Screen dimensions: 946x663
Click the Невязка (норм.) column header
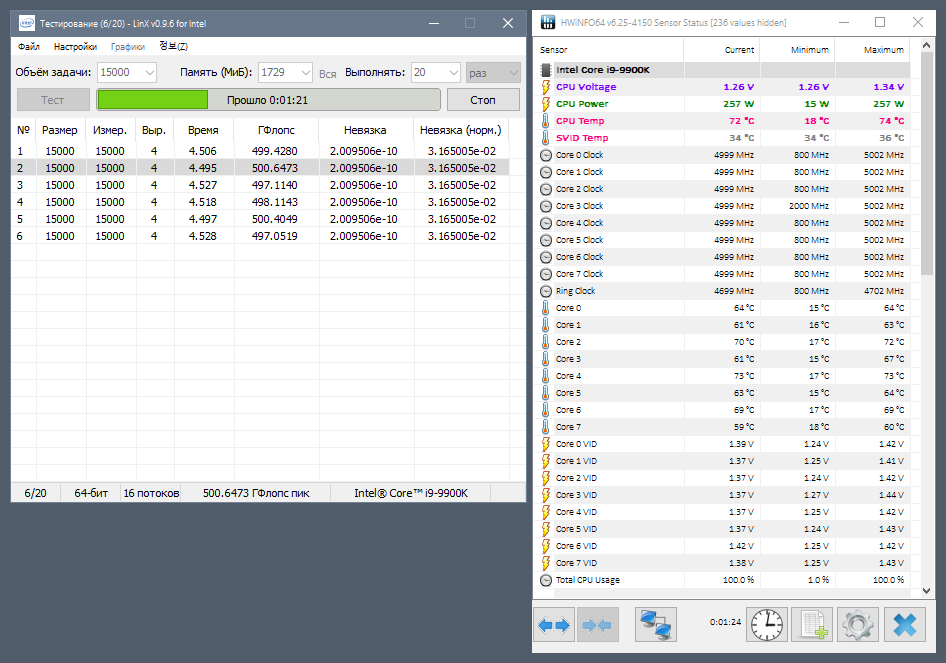coord(461,130)
